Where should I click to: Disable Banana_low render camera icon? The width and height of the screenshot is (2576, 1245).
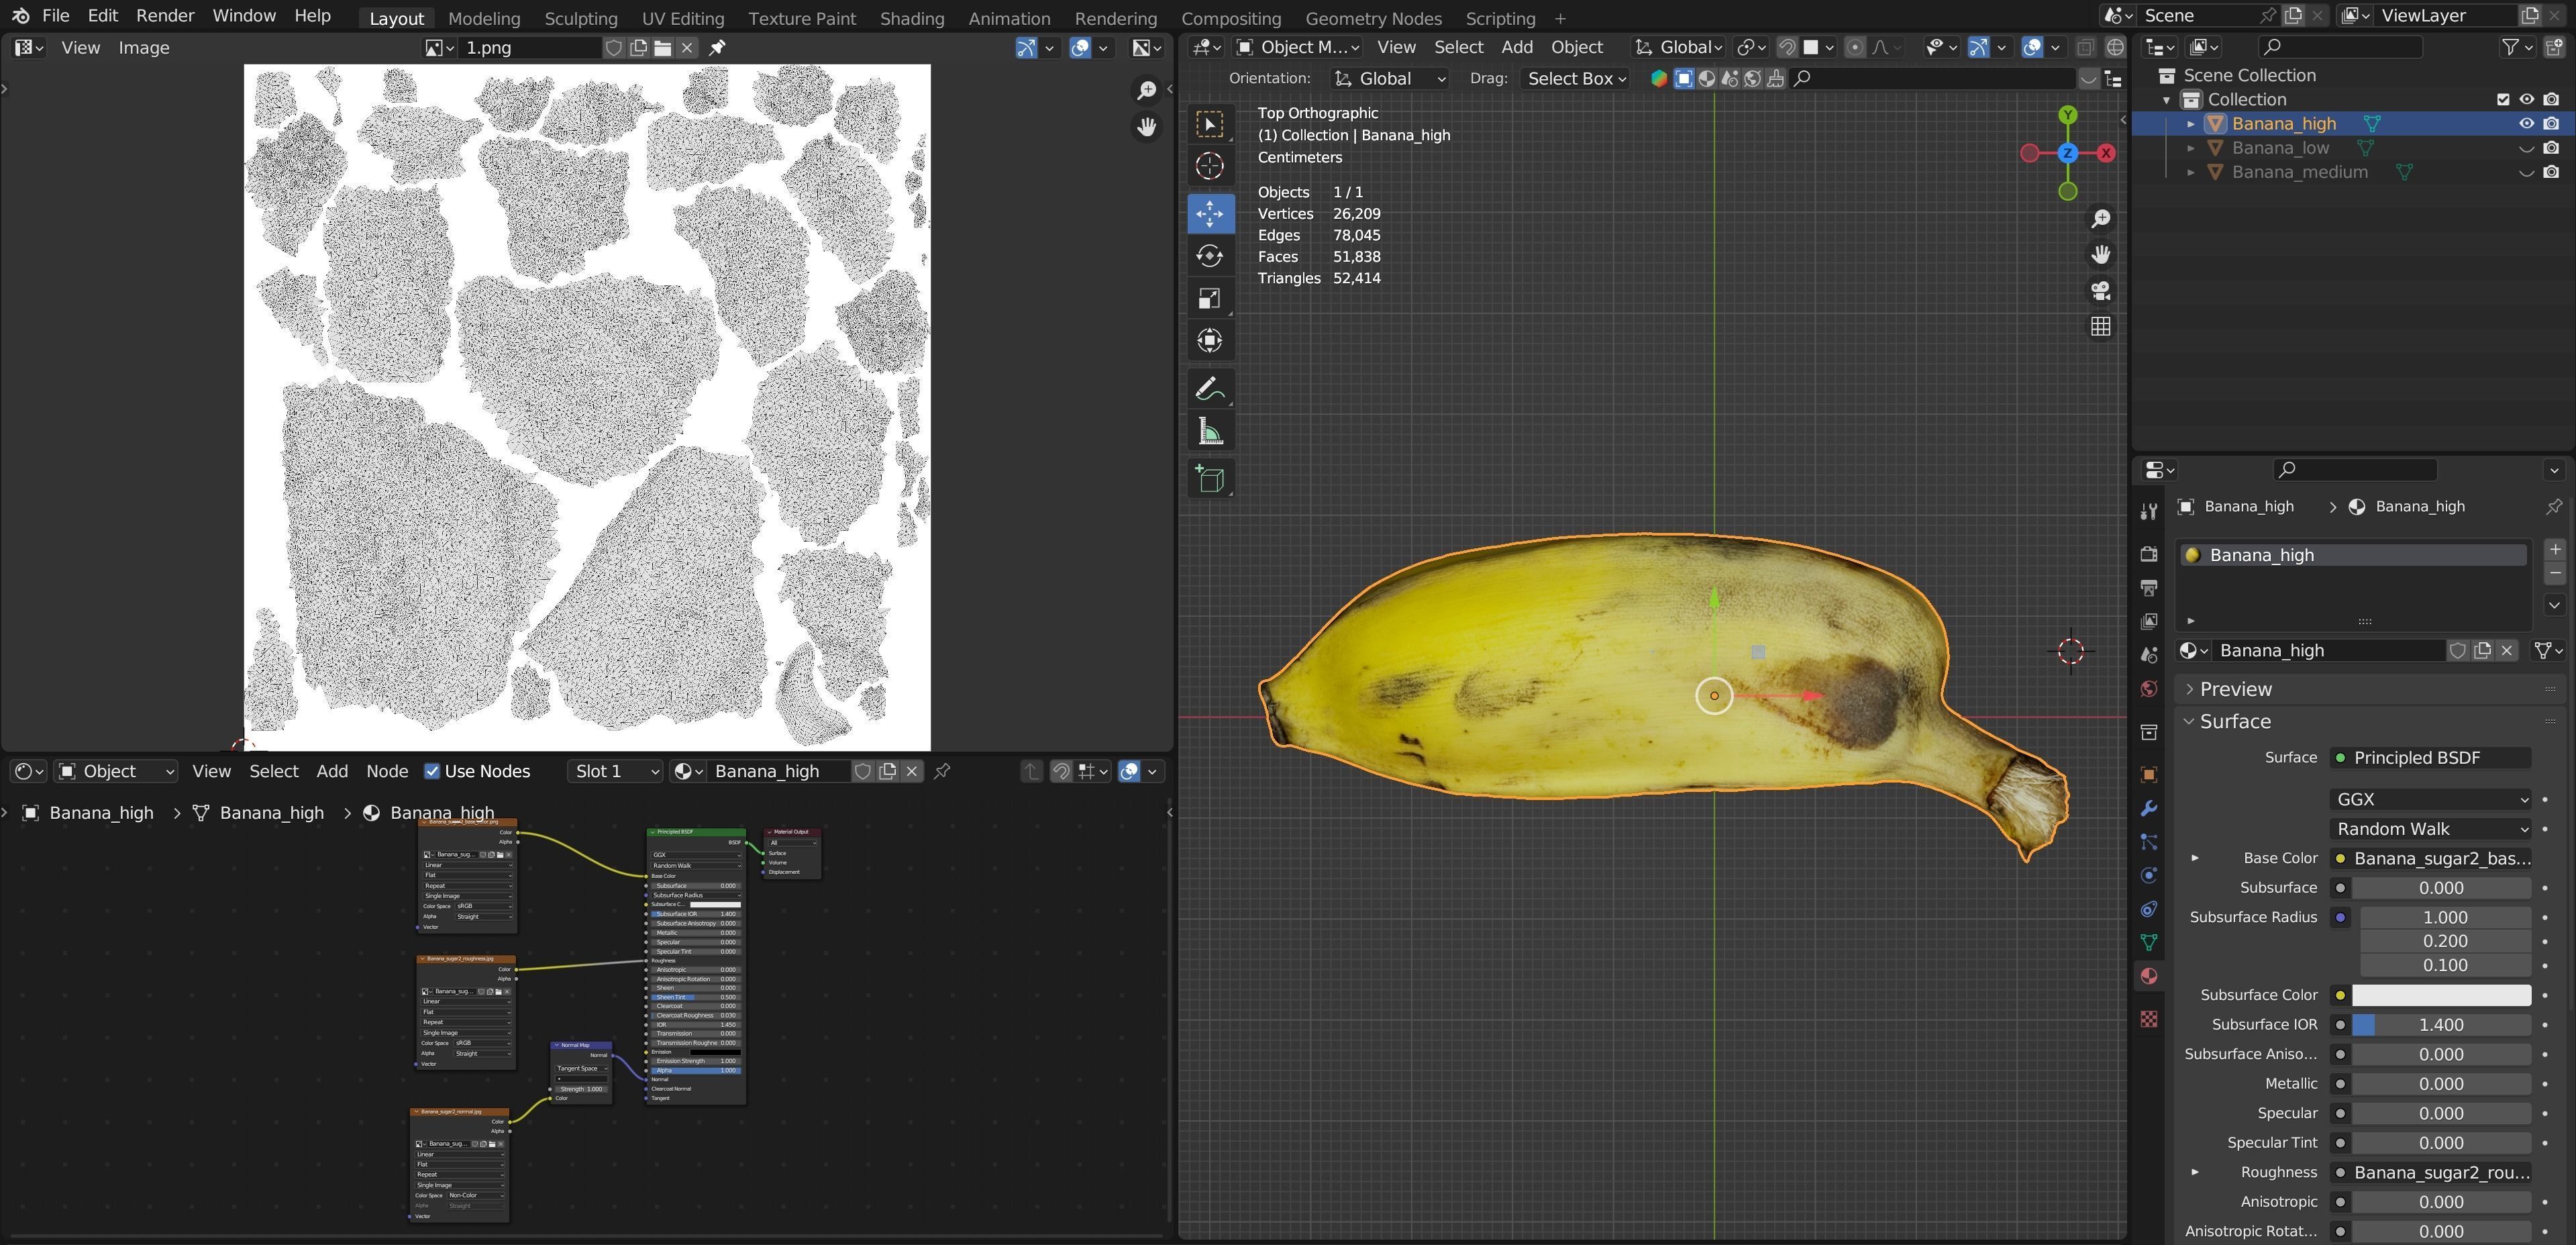pos(2551,148)
